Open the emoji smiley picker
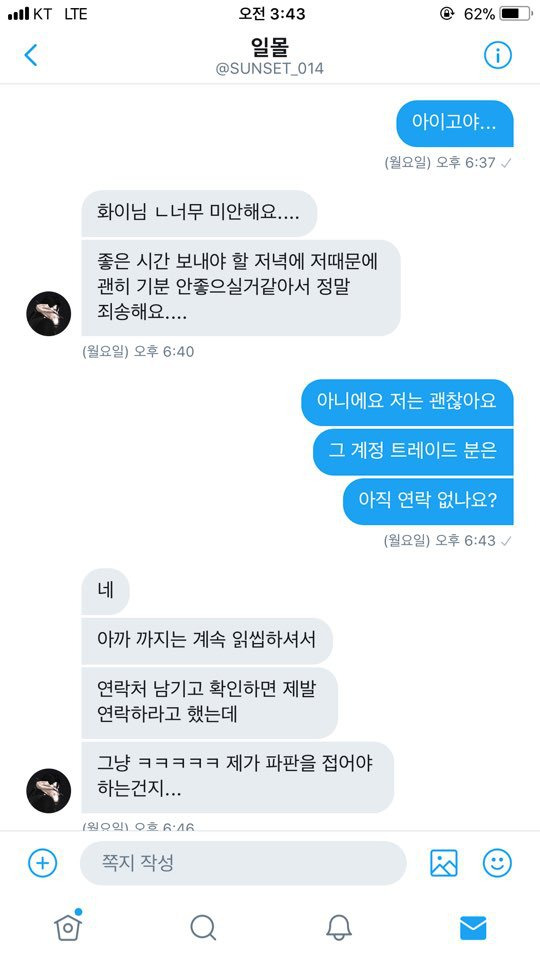Image resolution: width=540 pixels, height=960 pixels. tap(497, 863)
